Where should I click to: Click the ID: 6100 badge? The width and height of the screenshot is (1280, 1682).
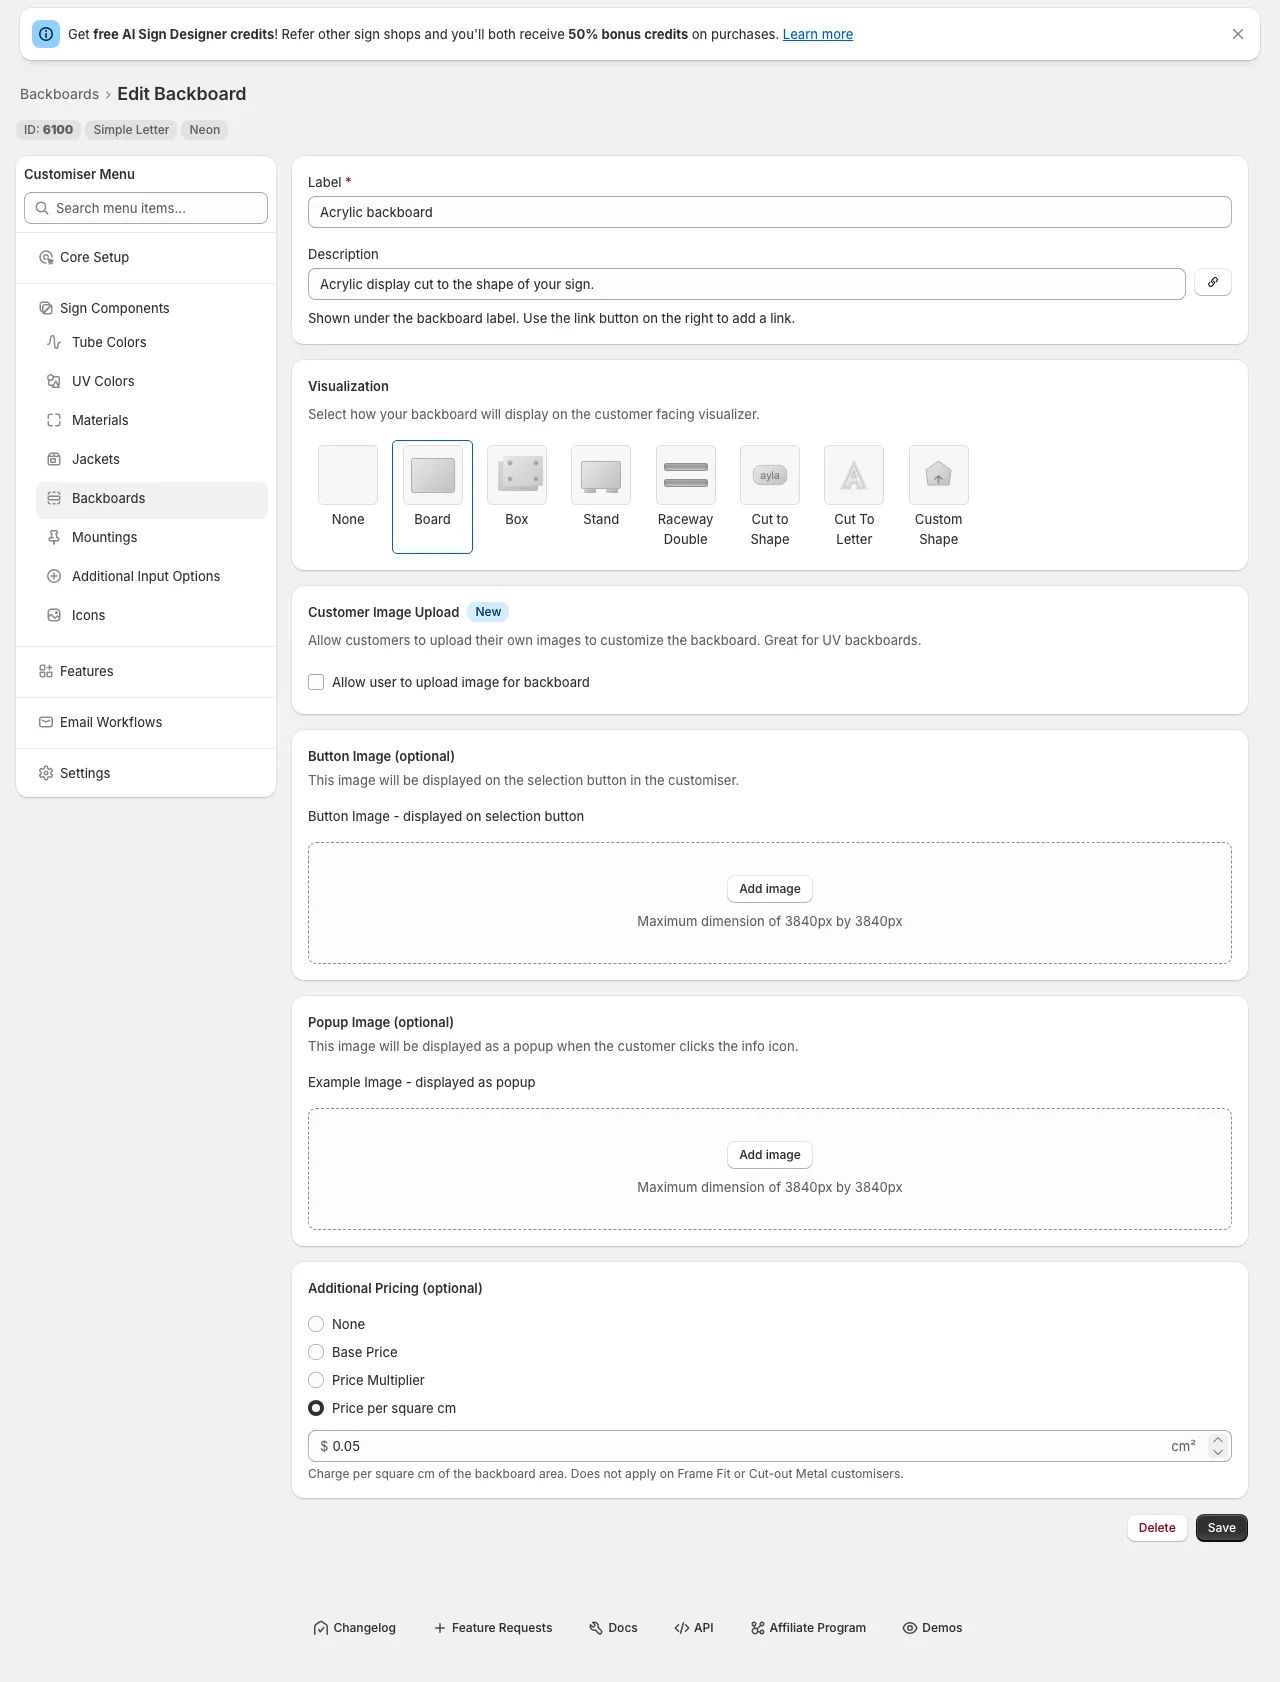click(49, 130)
